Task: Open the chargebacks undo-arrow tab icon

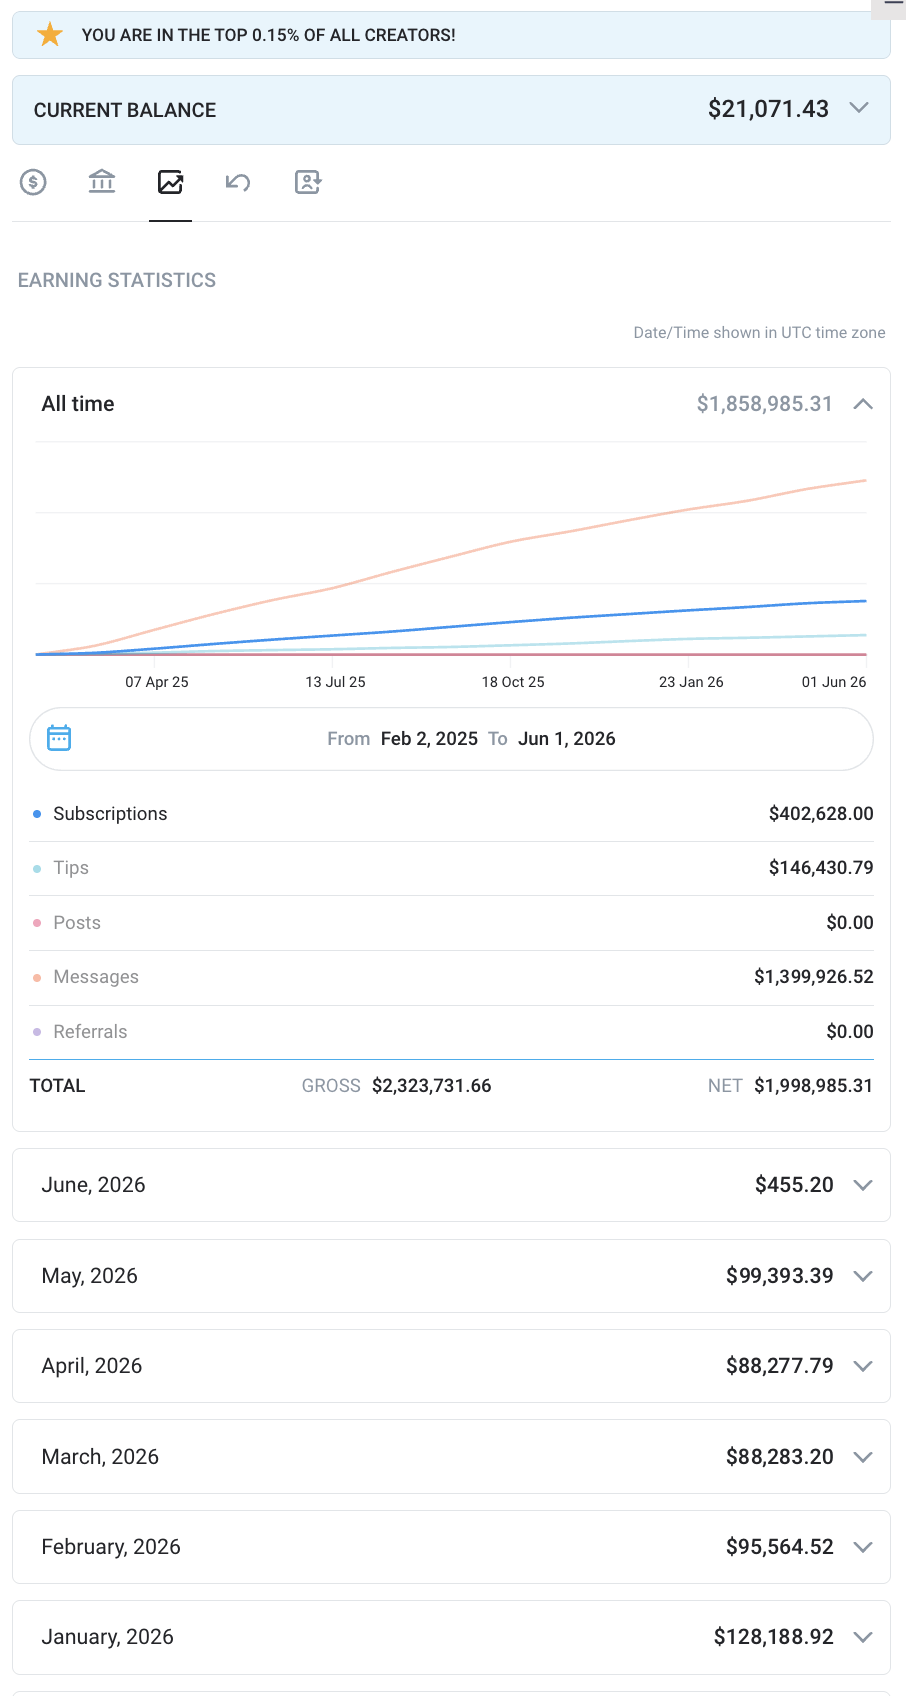Action: click(238, 182)
